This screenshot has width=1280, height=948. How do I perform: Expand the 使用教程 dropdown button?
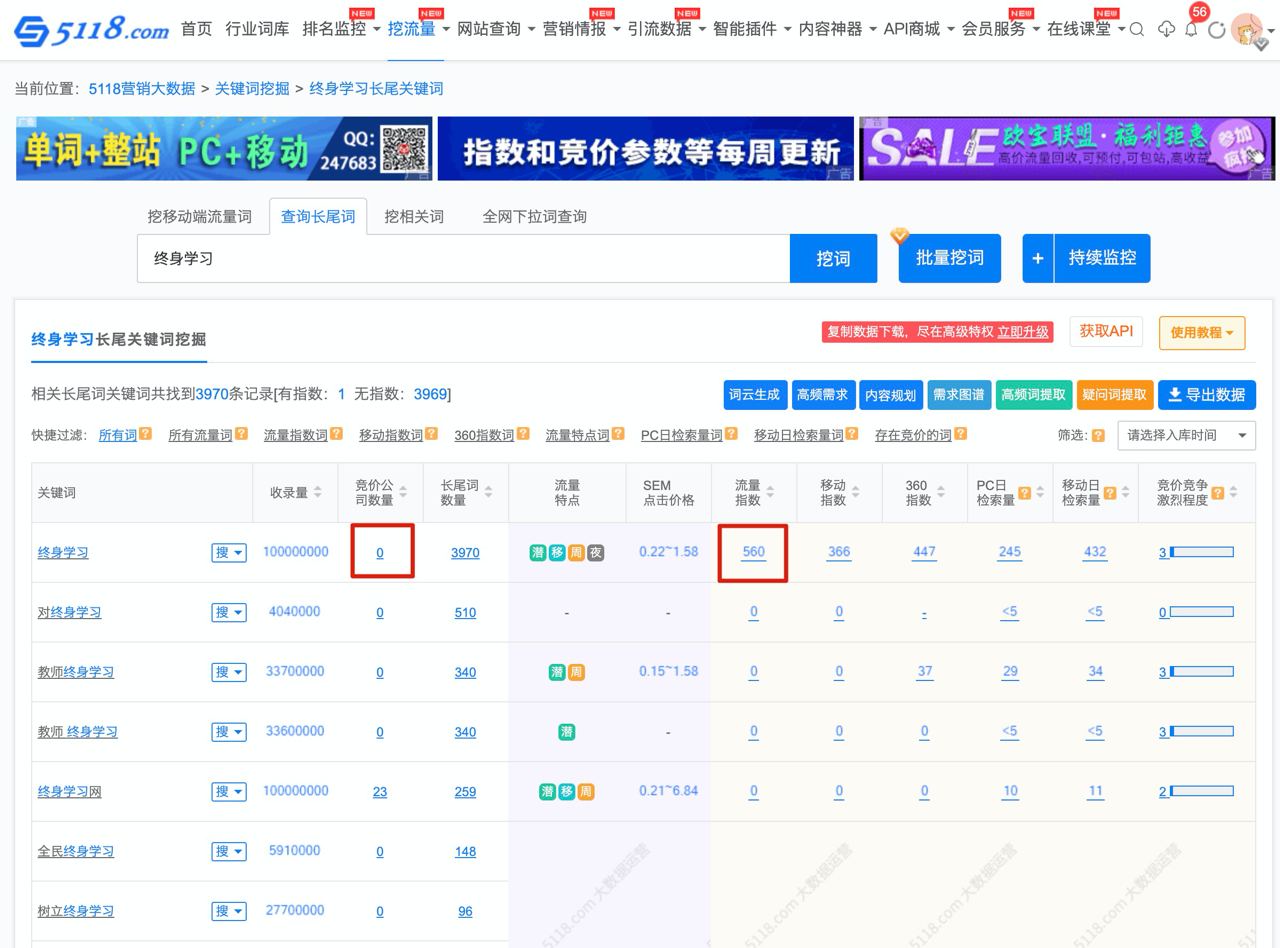pos(1201,333)
